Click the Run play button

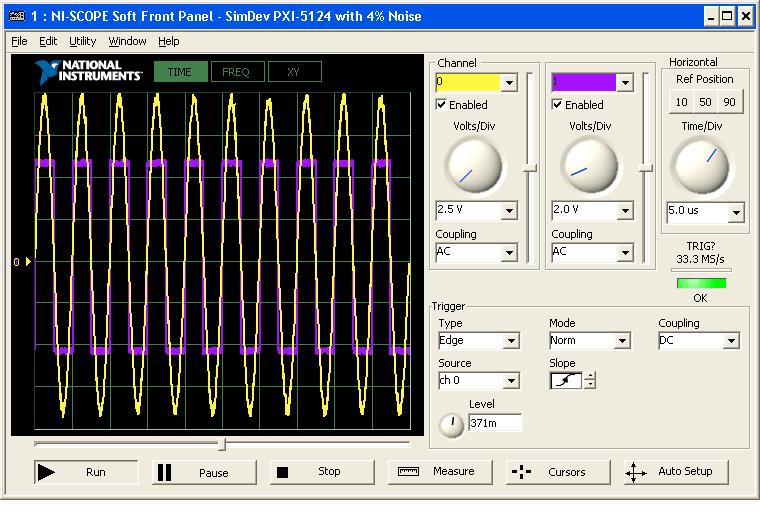click(85, 472)
